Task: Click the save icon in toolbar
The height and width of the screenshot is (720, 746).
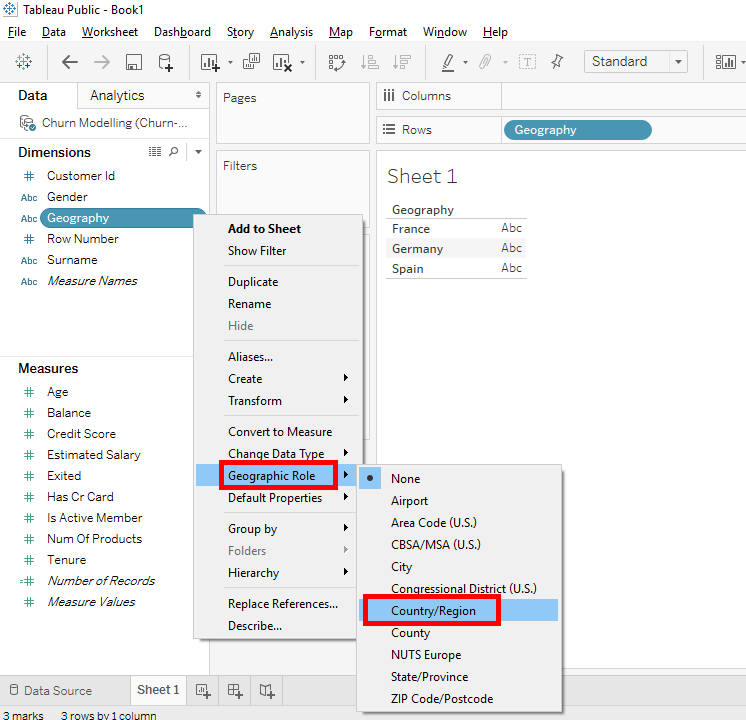Action: click(134, 62)
